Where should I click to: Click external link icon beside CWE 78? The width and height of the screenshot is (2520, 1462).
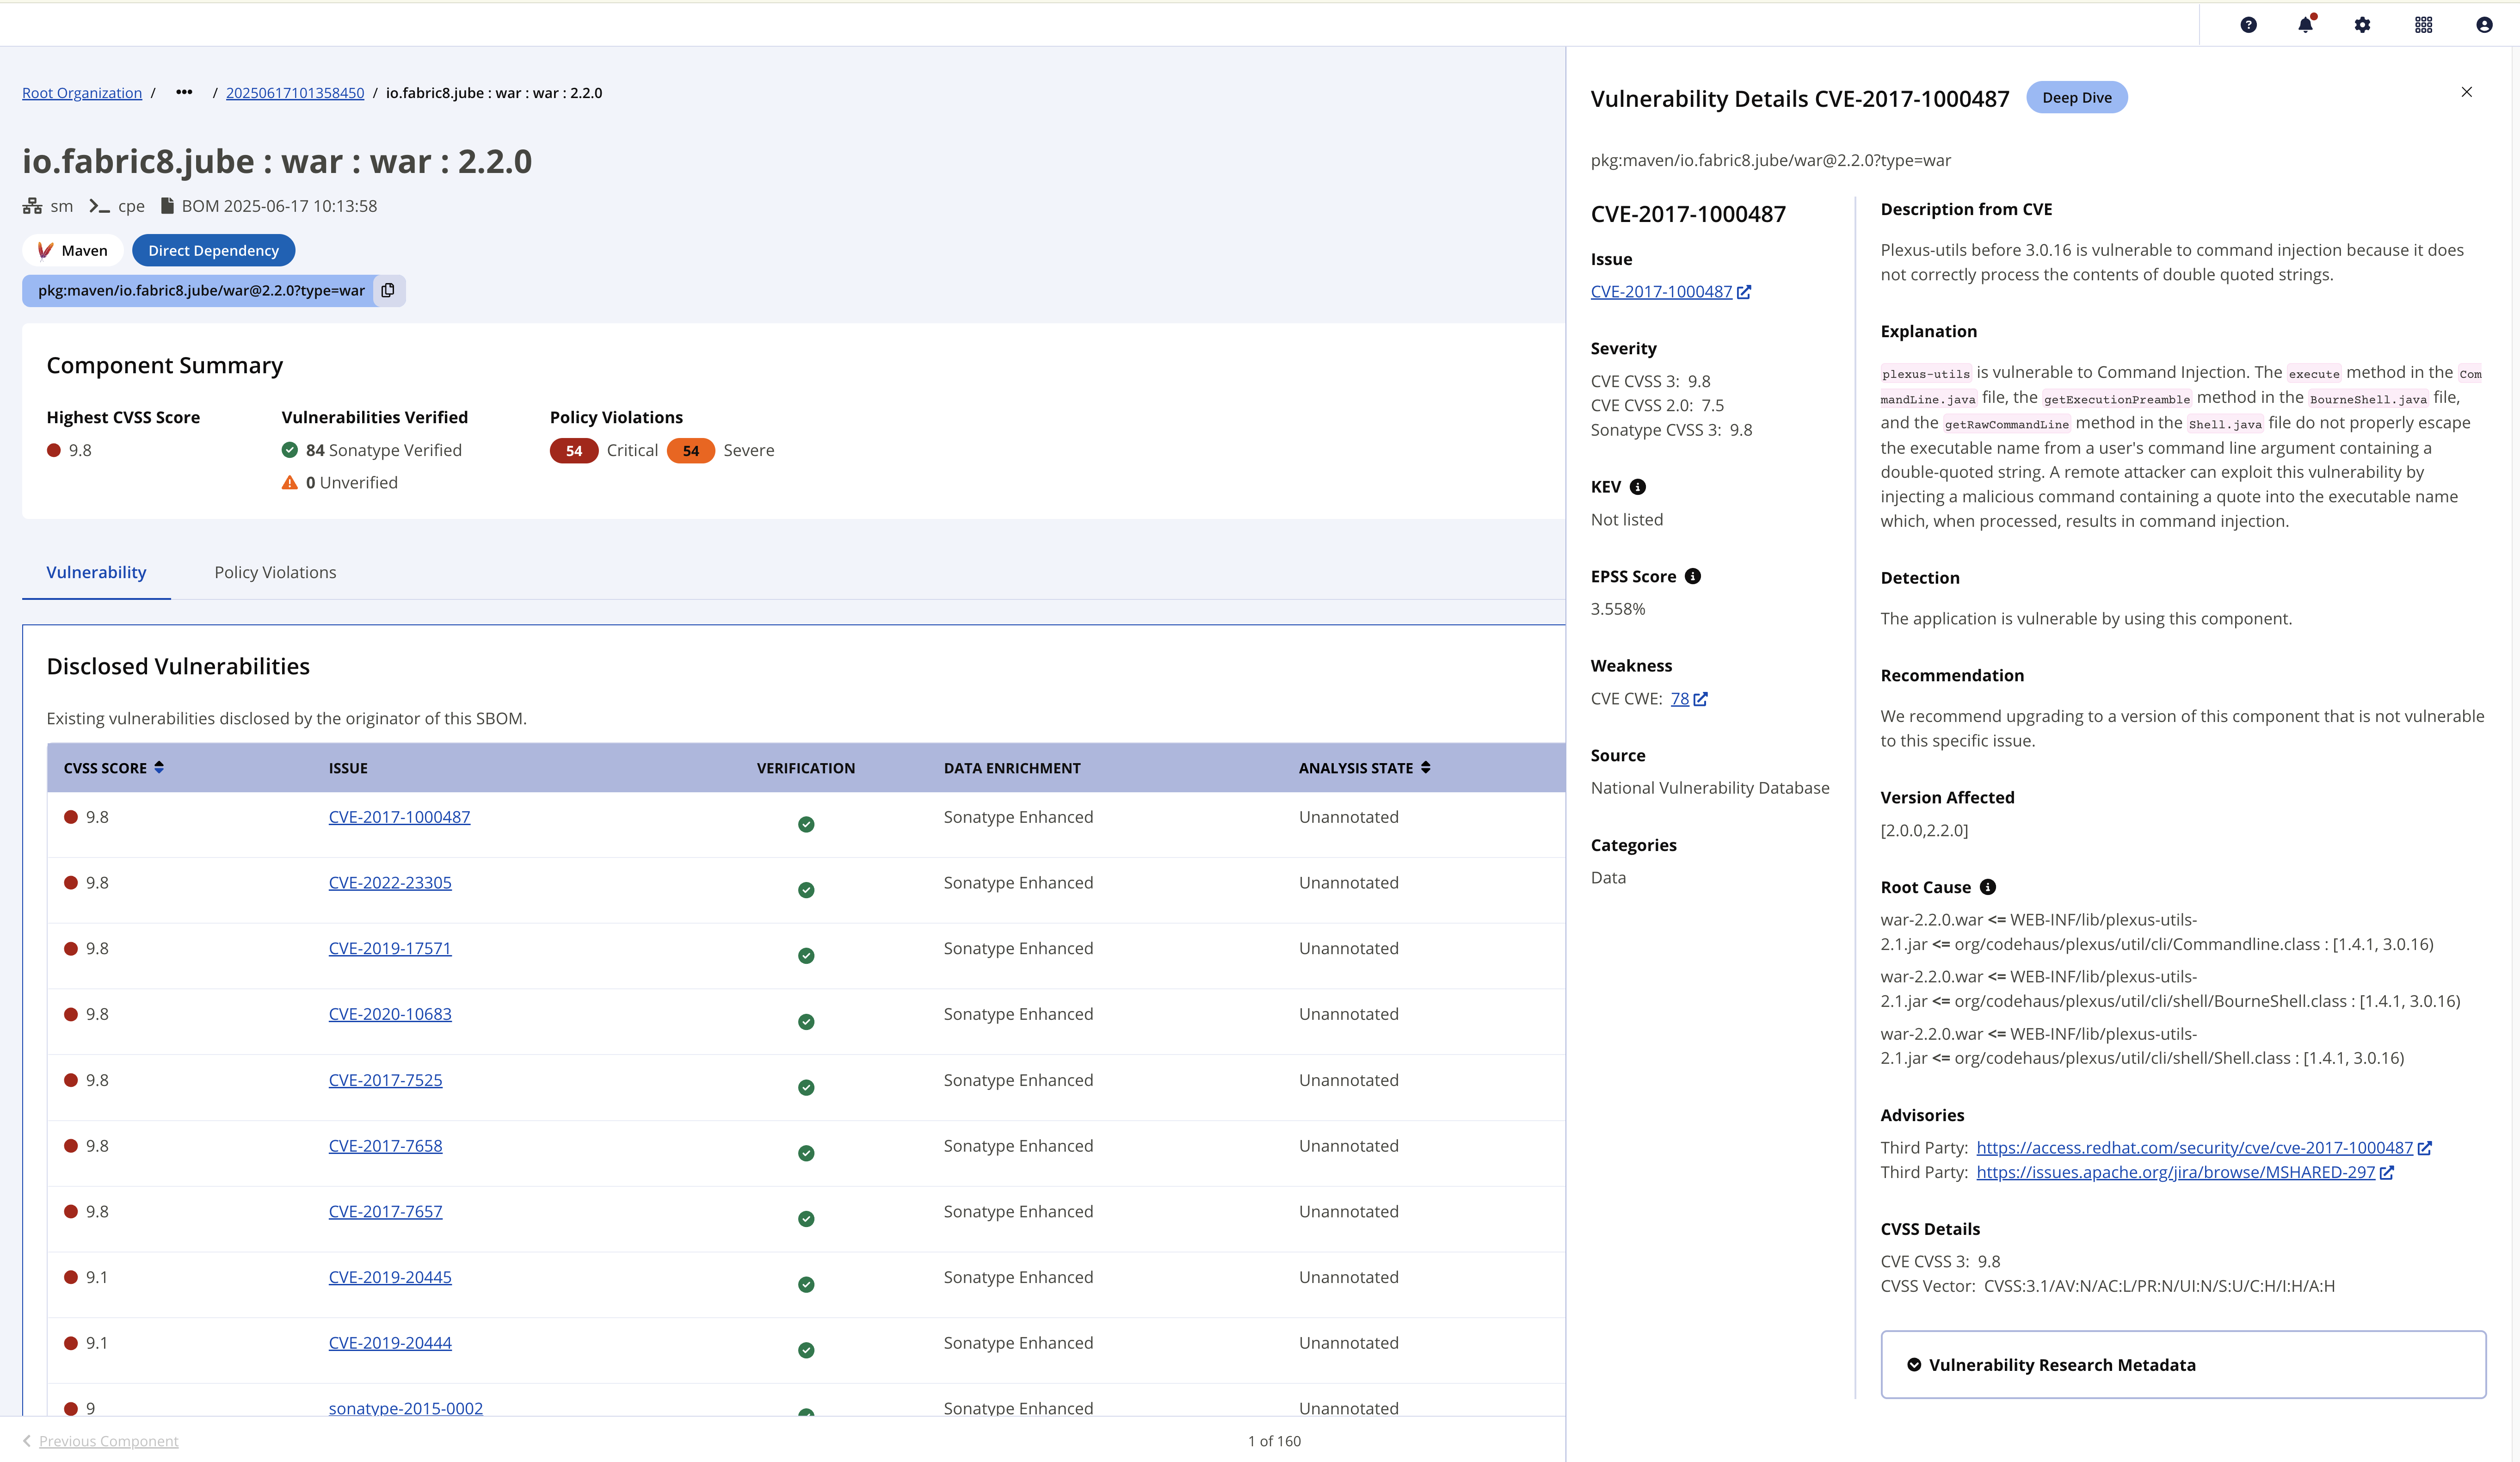point(1701,699)
